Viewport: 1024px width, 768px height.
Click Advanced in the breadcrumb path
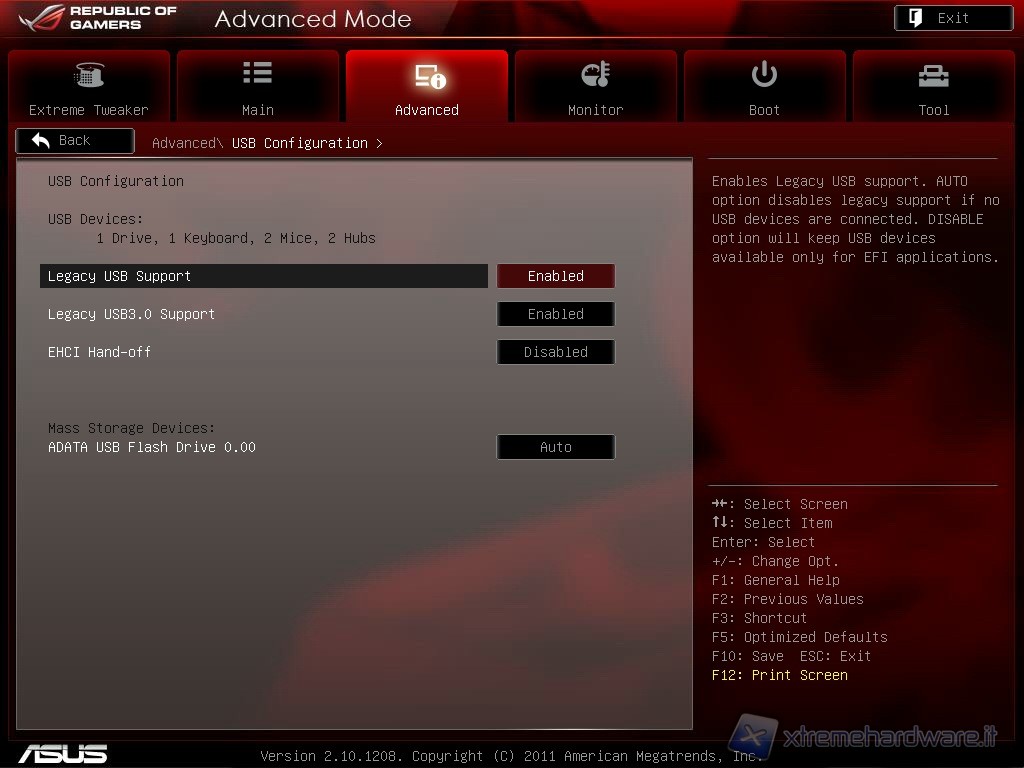(x=182, y=143)
